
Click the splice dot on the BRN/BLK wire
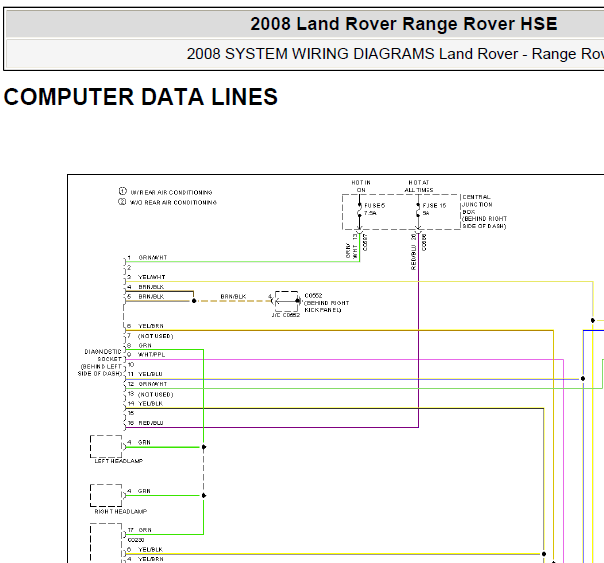[x=194, y=301]
